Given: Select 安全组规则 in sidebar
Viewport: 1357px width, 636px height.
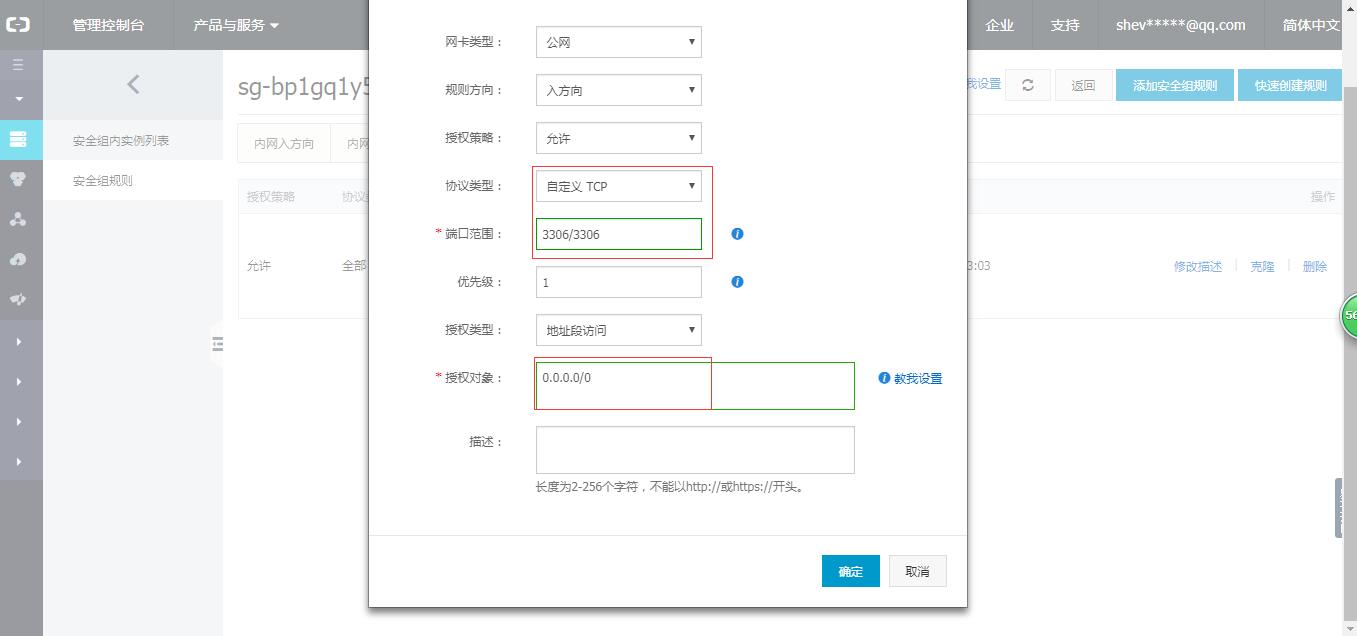Looking at the screenshot, I should [x=103, y=181].
